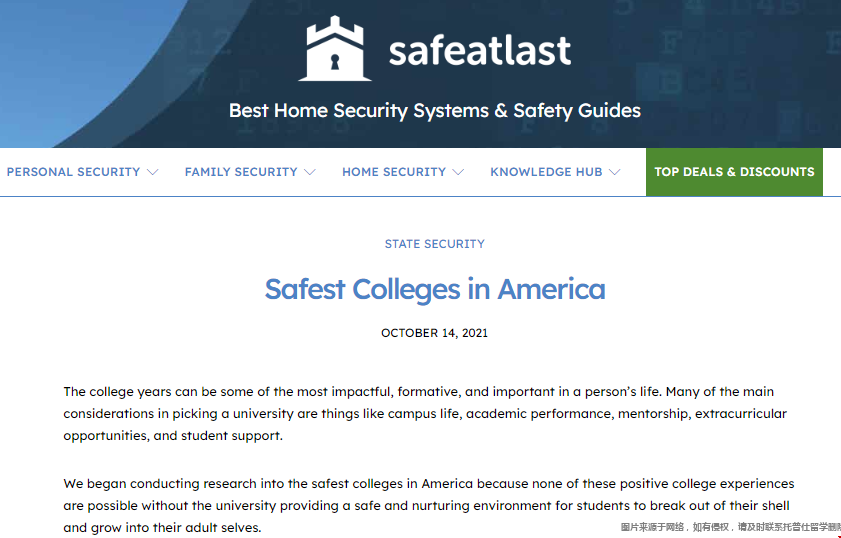Expand the Family Security chevron

(309, 172)
